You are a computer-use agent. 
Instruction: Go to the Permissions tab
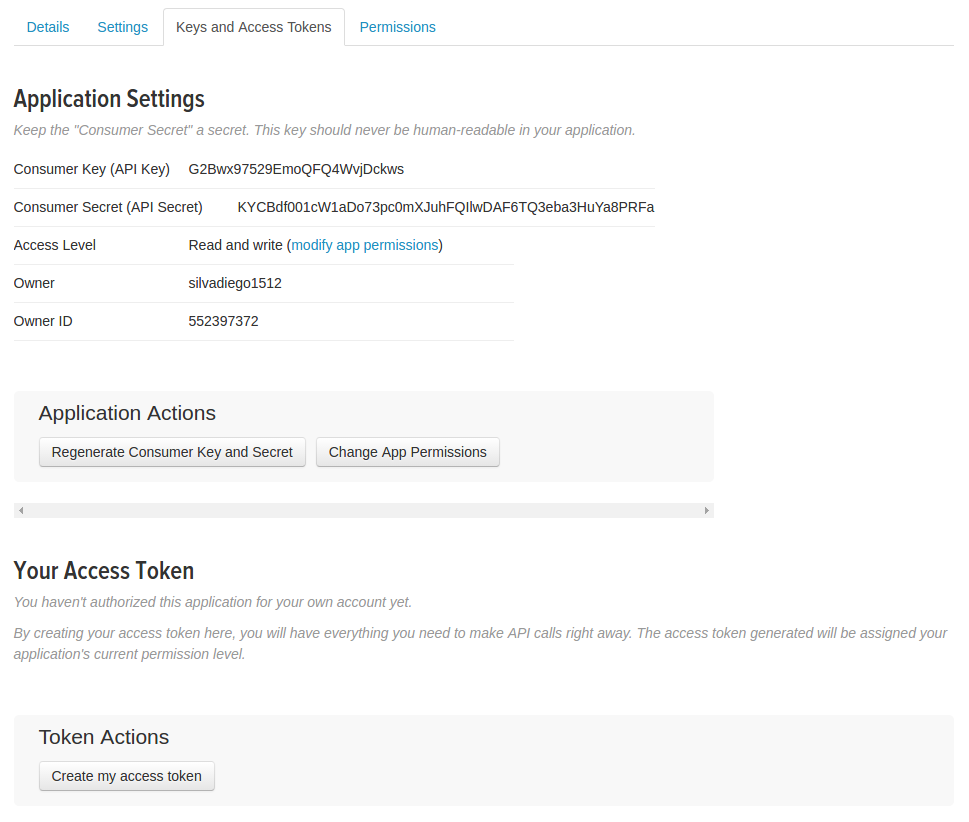click(397, 27)
